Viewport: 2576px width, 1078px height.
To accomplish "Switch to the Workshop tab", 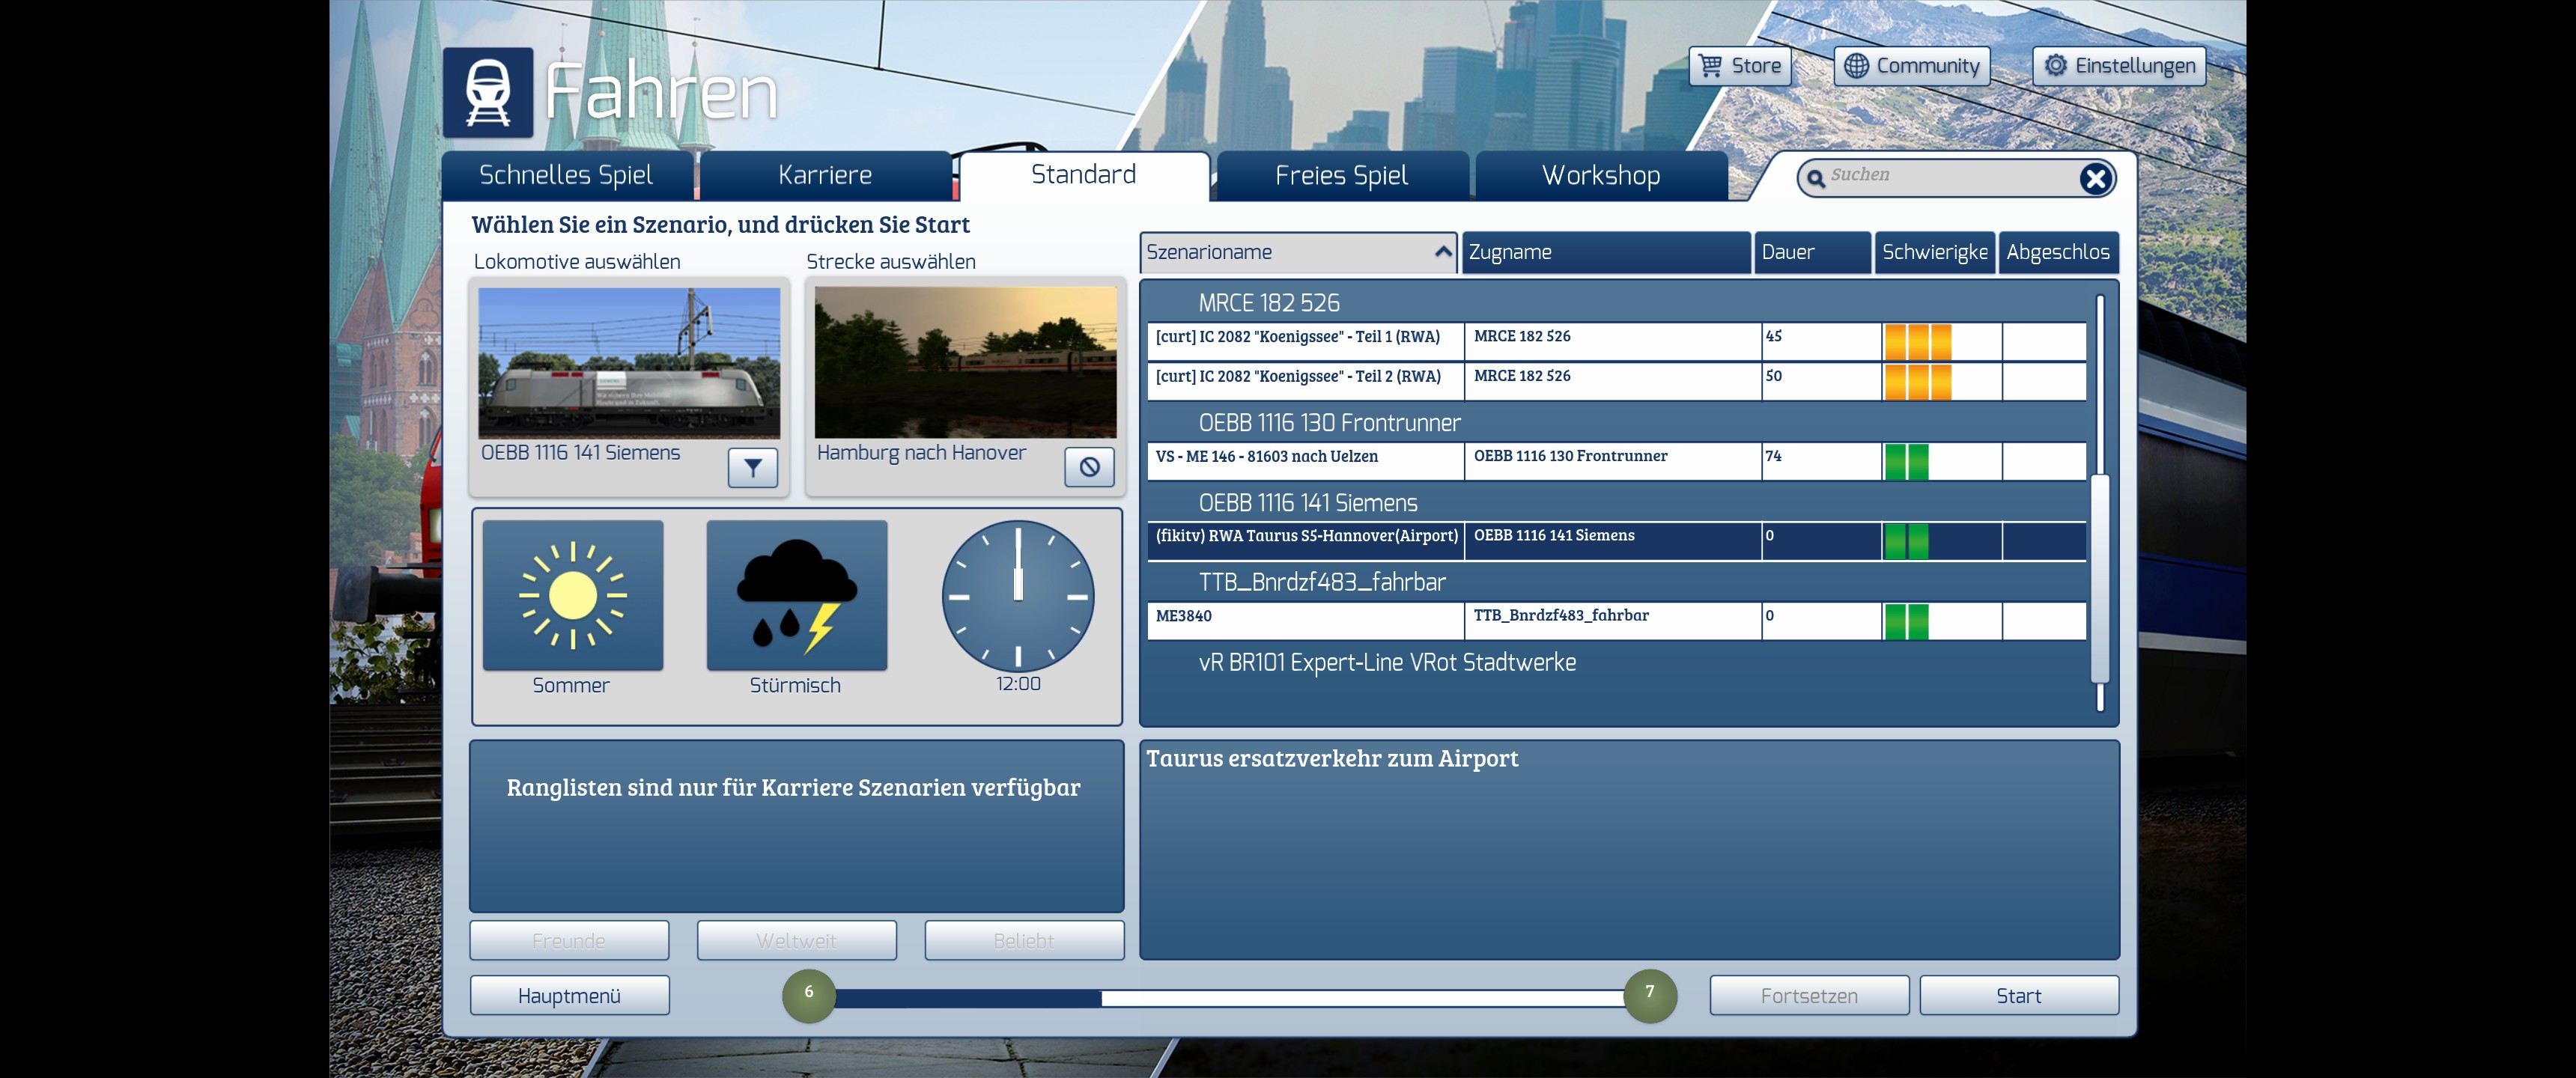I will 1600,176.
